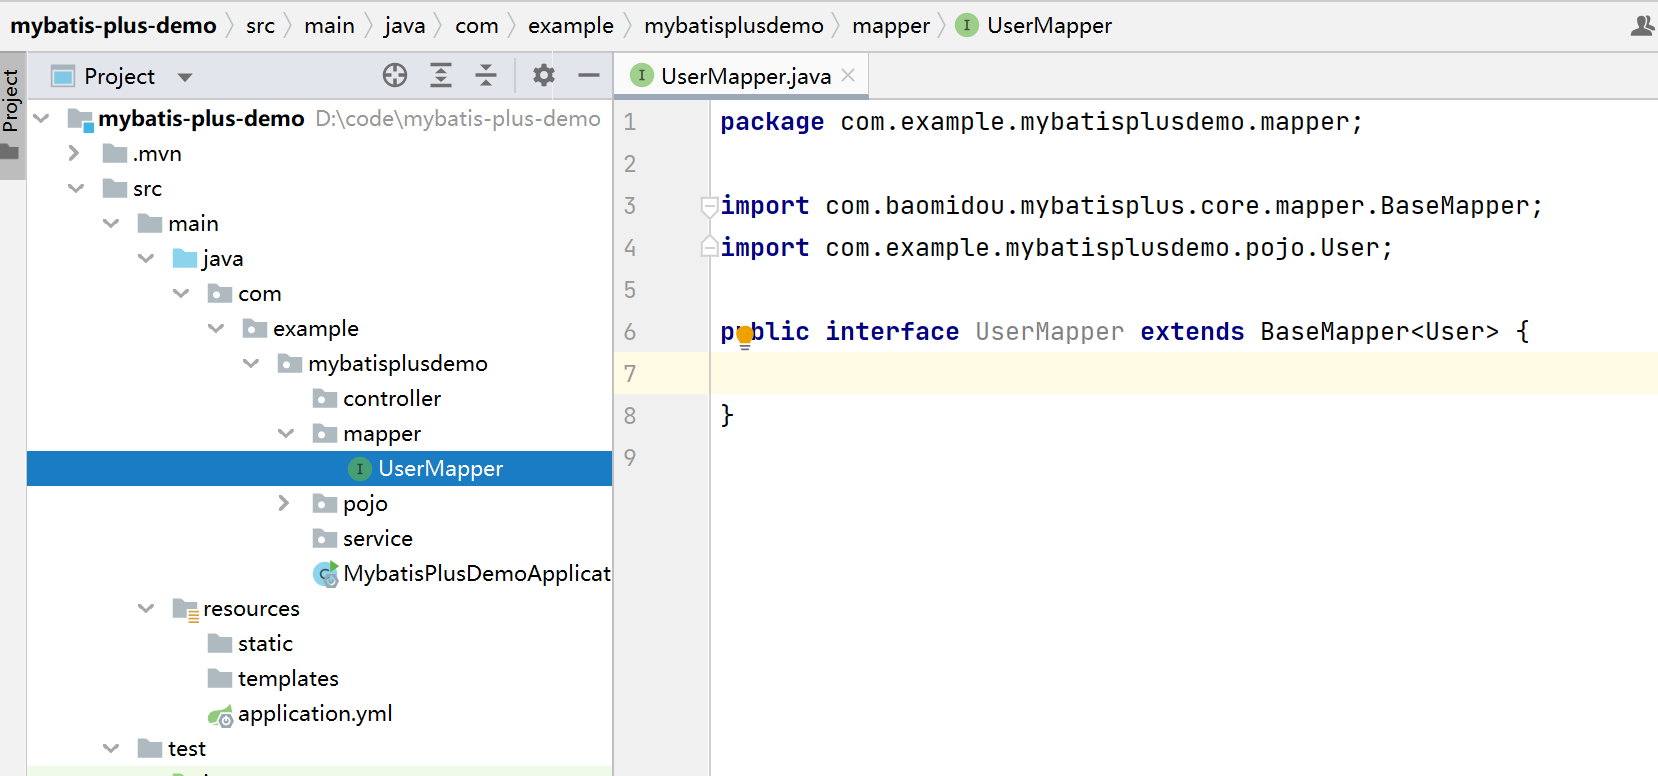This screenshot has height=776, width=1658.
Task: Close the UserMapper.java tab
Action: coord(848,76)
